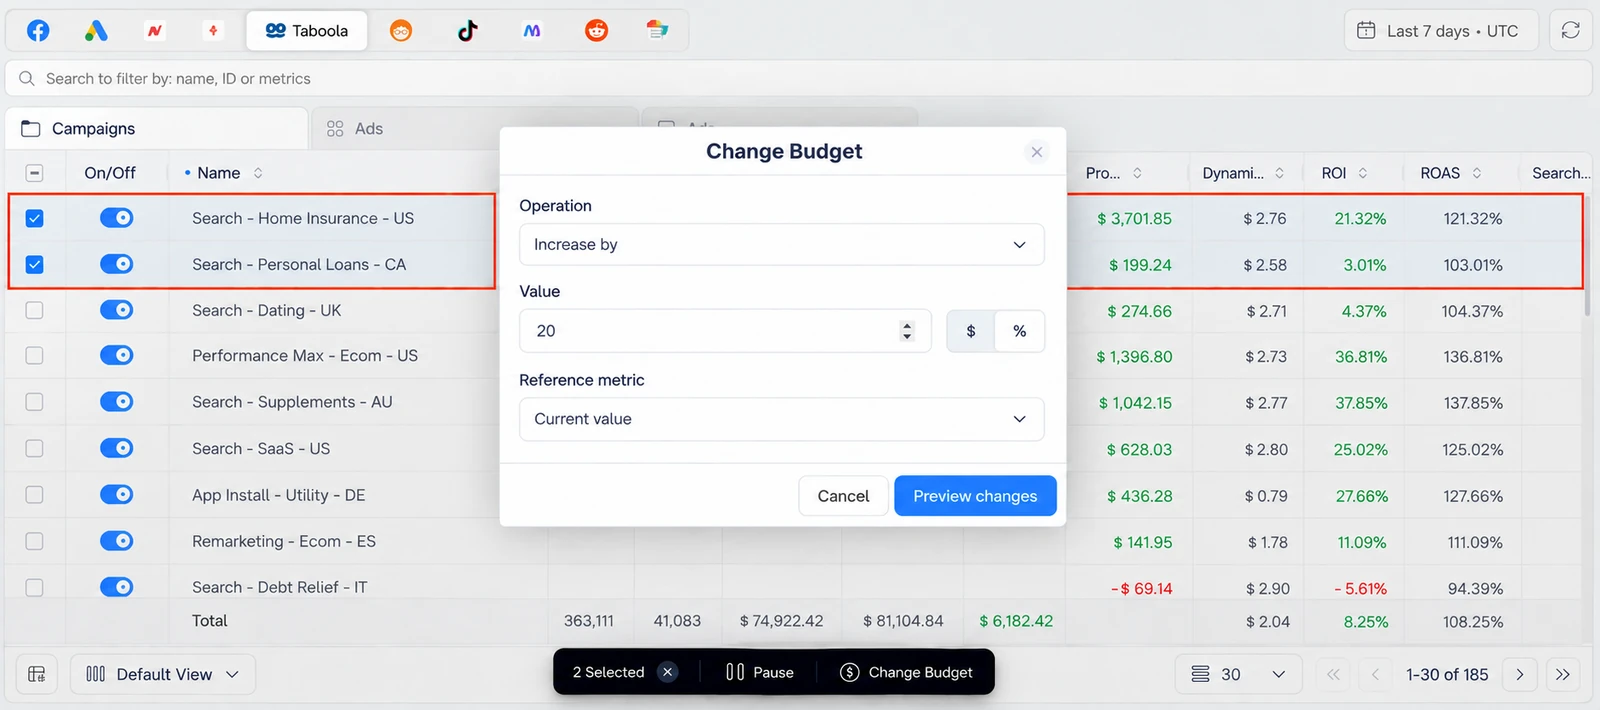1600x710 pixels.
Task: Click the Cancel button
Action: pos(843,496)
